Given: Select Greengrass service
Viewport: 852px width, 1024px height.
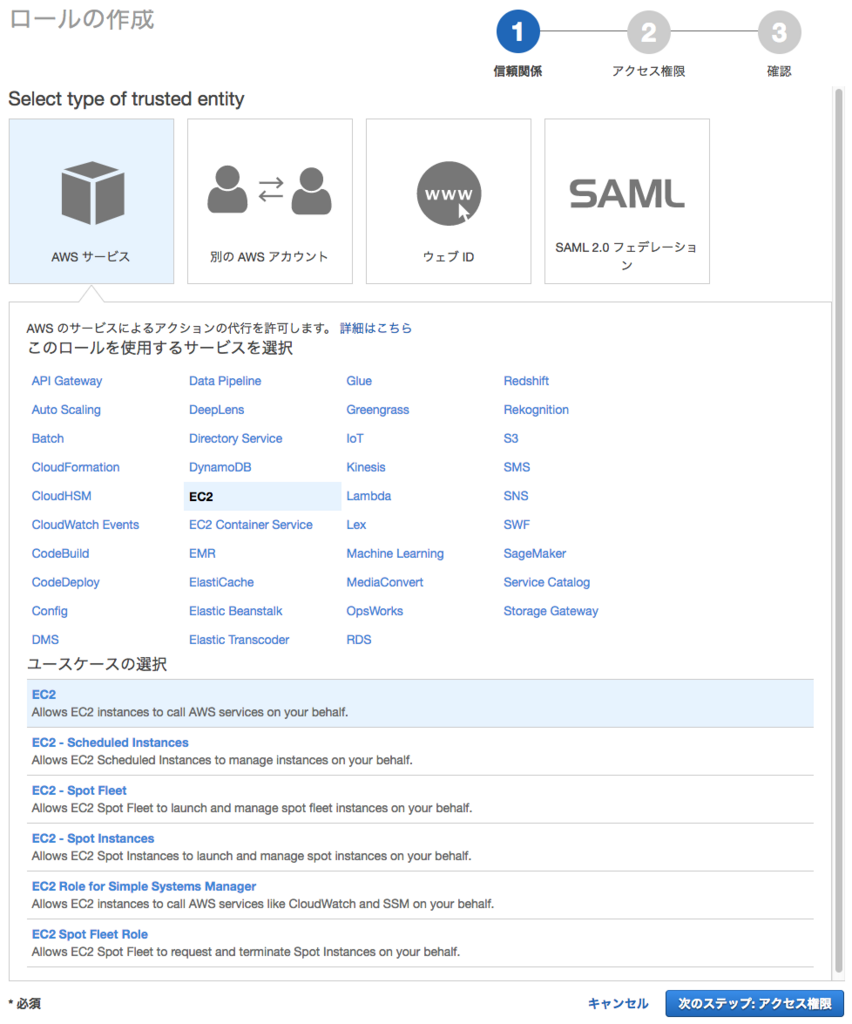Looking at the screenshot, I should [378, 409].
